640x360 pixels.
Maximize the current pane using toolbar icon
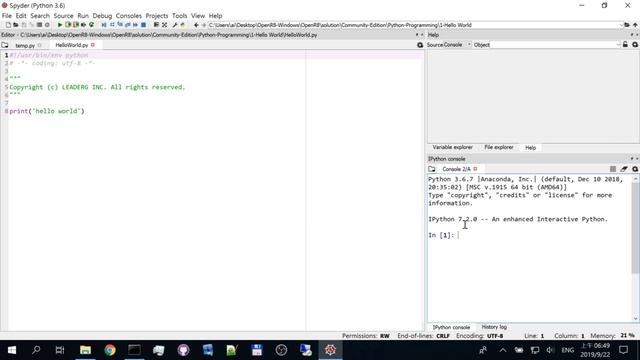[156, 25]
